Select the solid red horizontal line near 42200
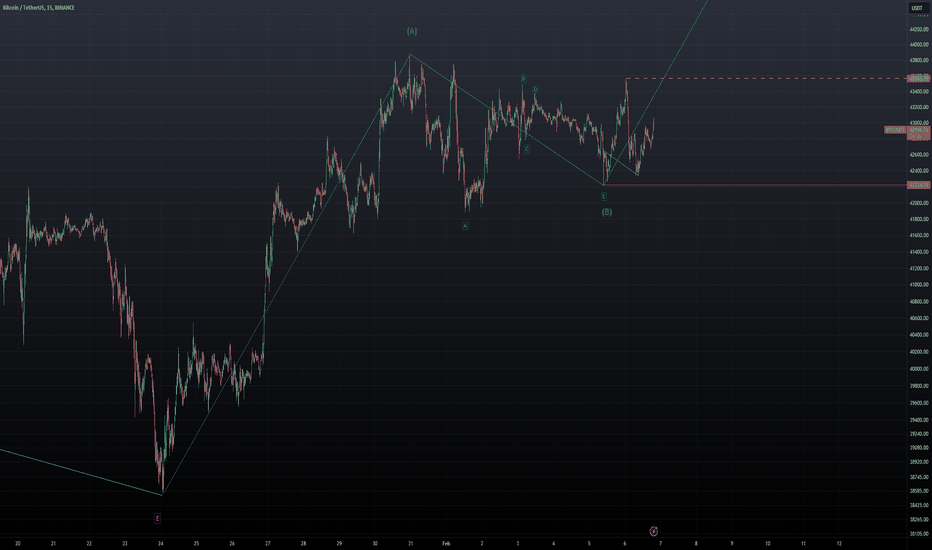932x550 pixels. 755,185
